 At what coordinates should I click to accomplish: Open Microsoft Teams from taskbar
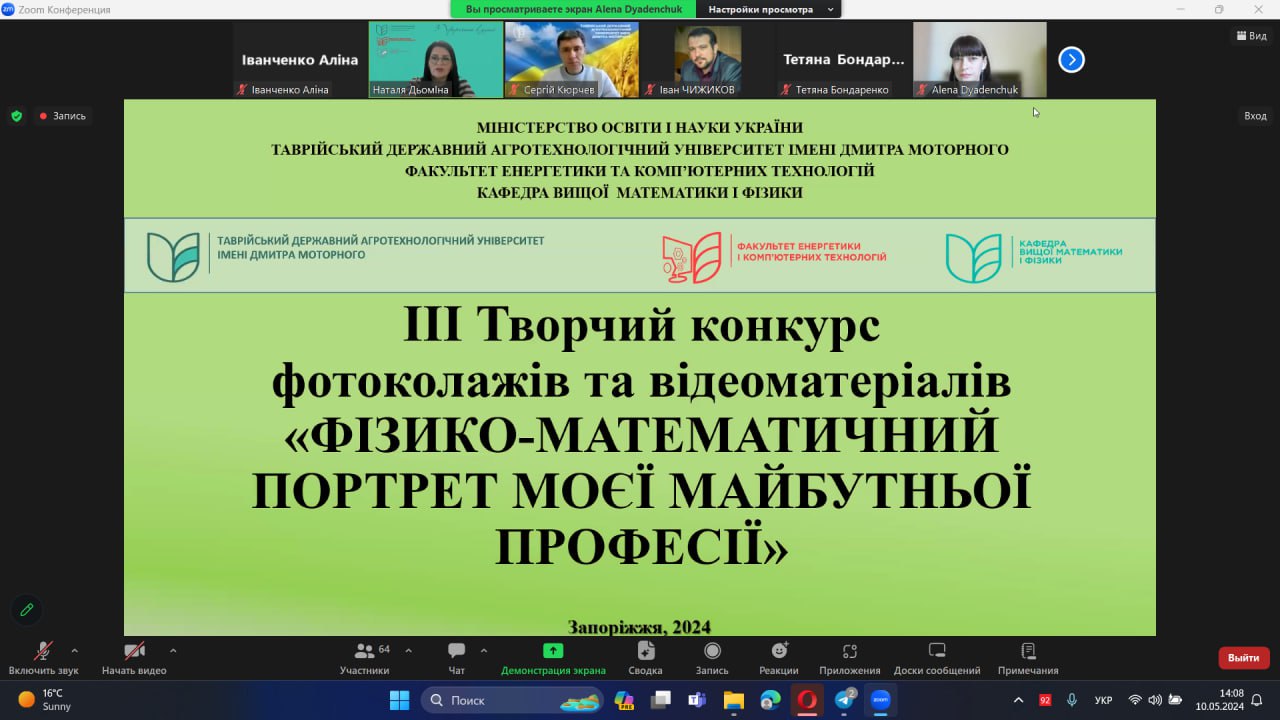[x=697, y=700]
